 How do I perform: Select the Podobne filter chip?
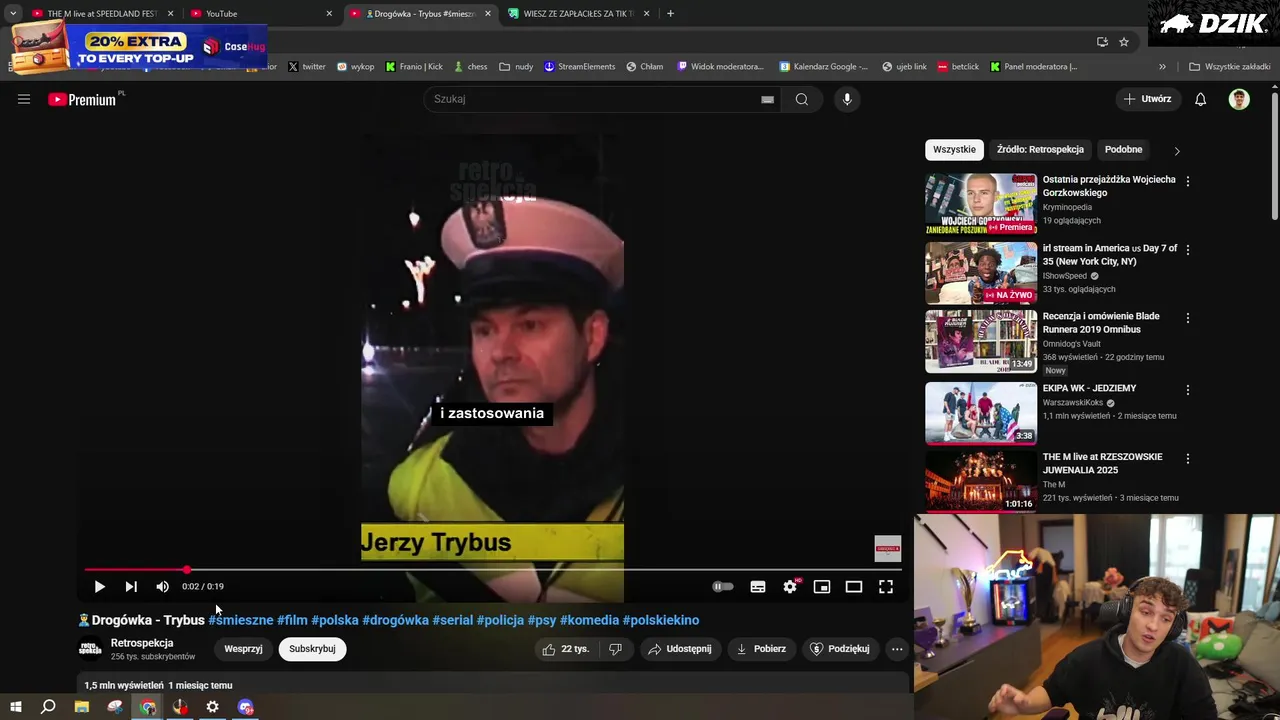coord(1123,150)
